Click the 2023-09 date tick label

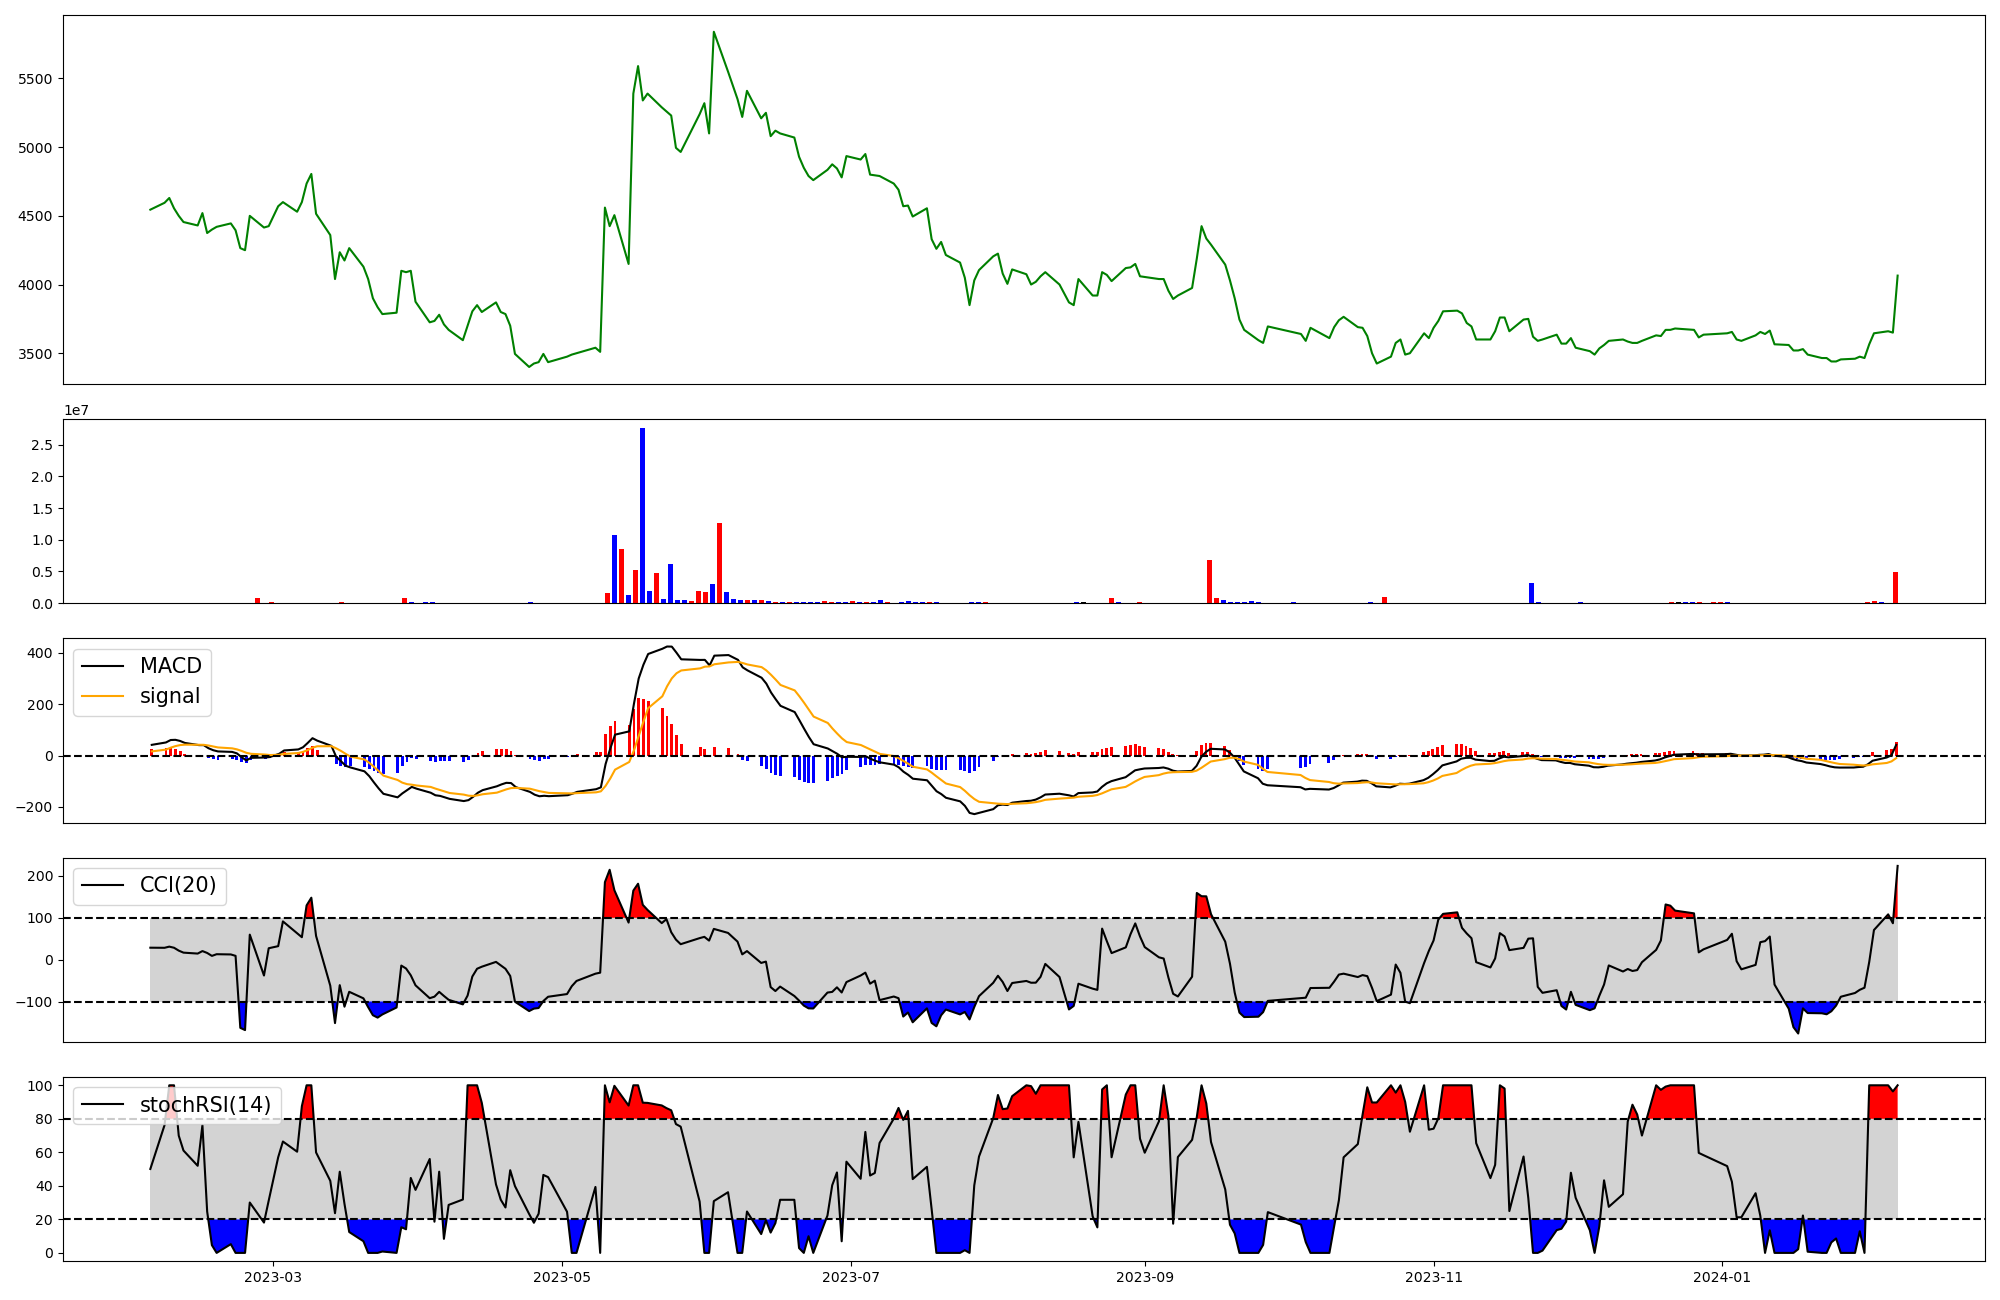(1144, 1277)
